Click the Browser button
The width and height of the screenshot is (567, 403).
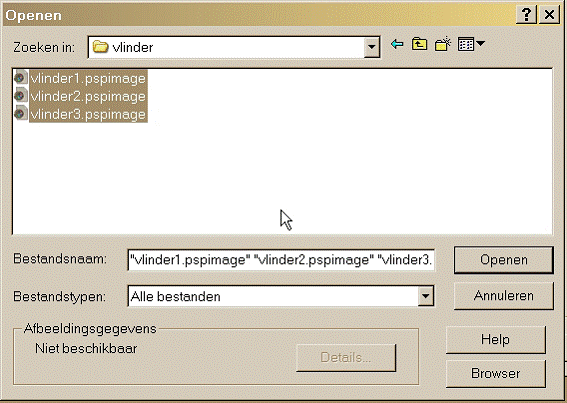click(495, 373)
